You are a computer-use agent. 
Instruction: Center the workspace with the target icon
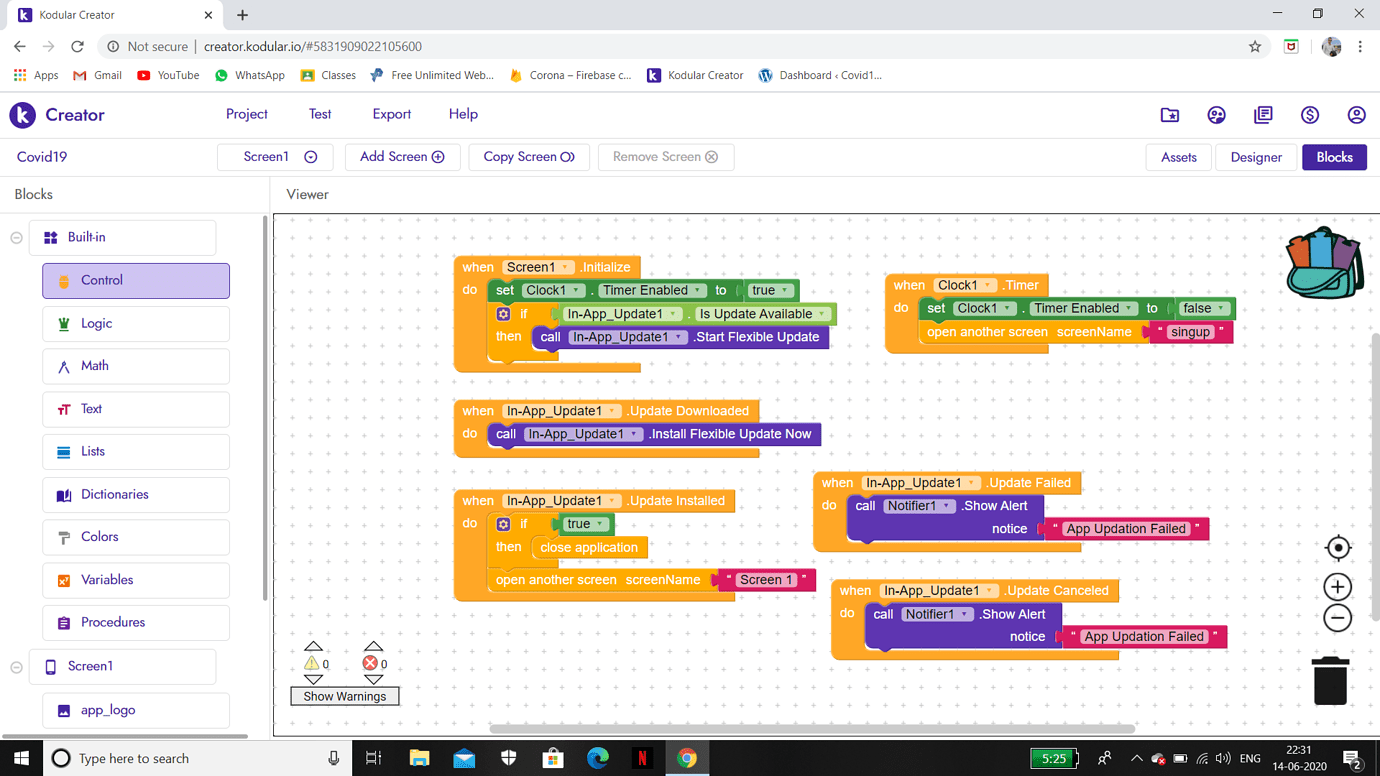click(1338, 548)
